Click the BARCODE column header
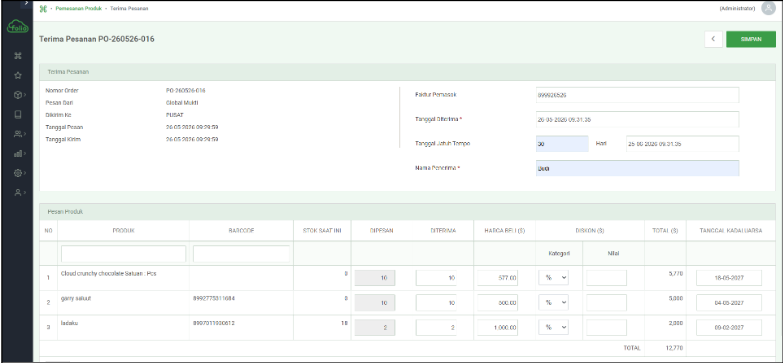 tap(241, 231)
